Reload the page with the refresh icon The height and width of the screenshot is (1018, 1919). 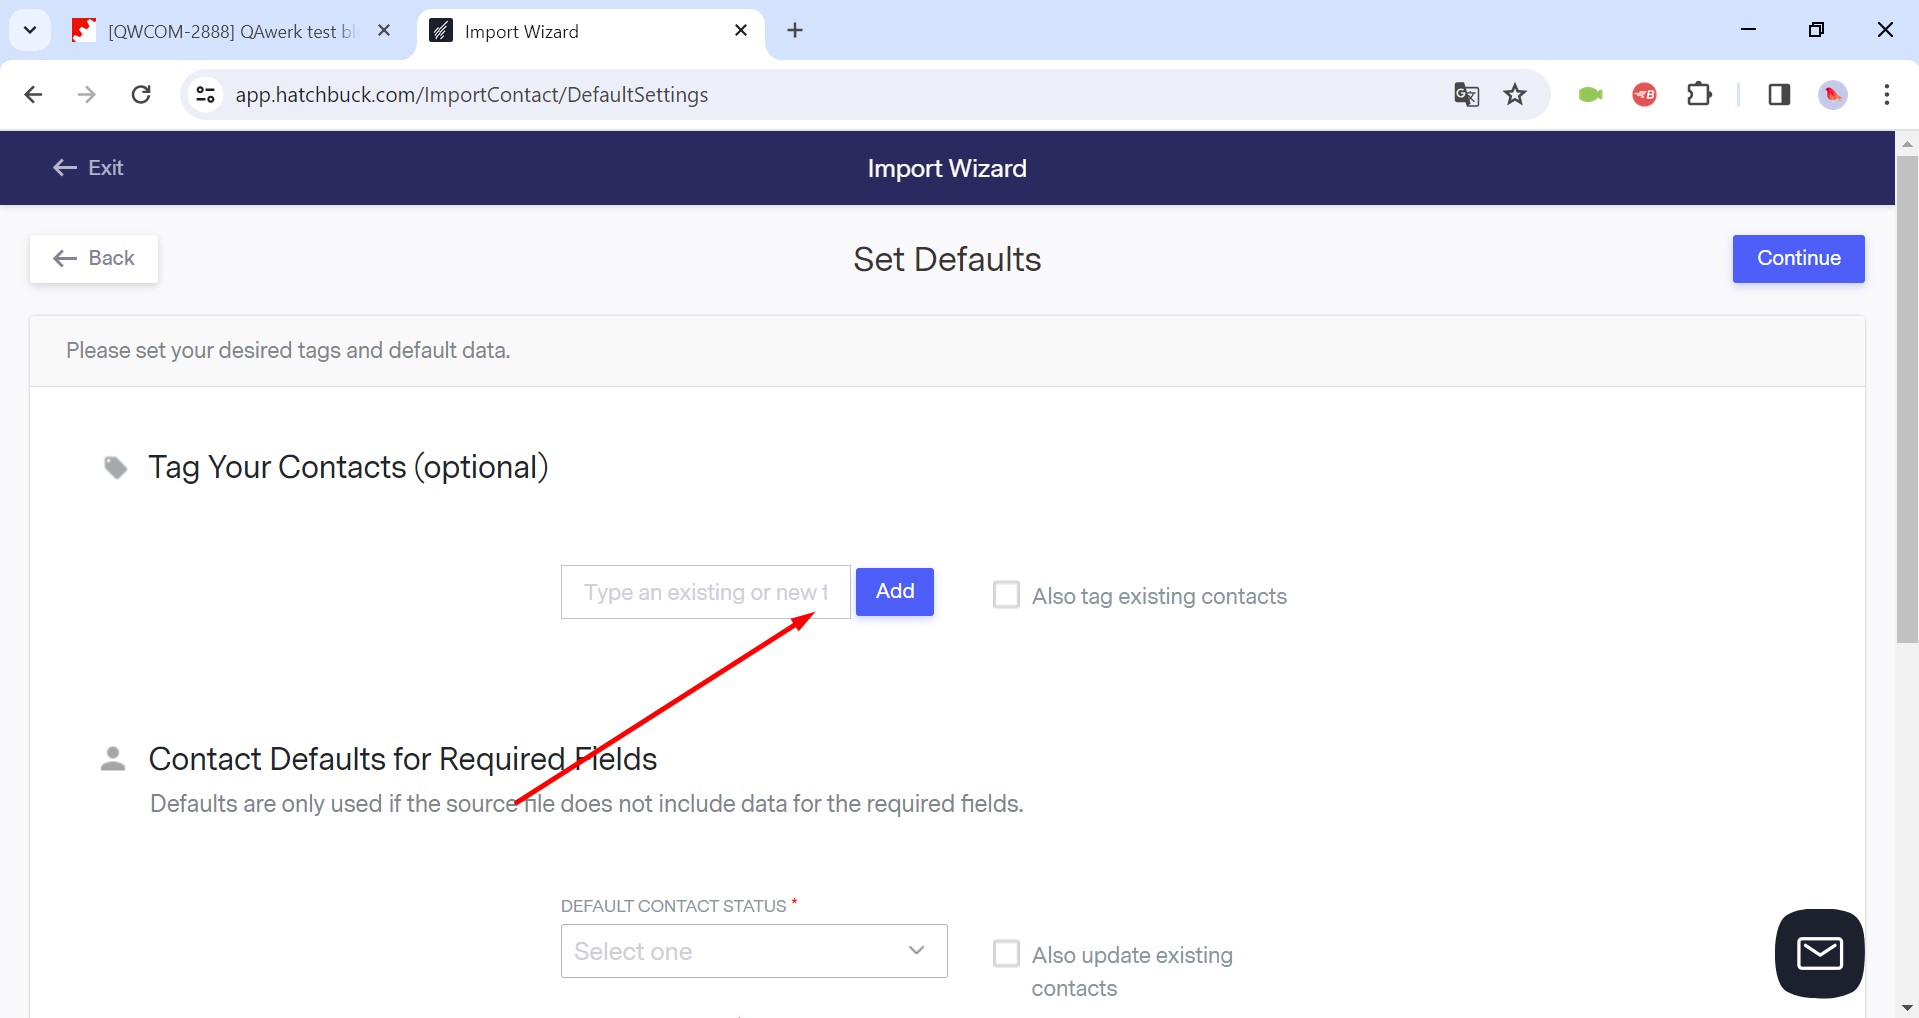click(x=141, y=95)
